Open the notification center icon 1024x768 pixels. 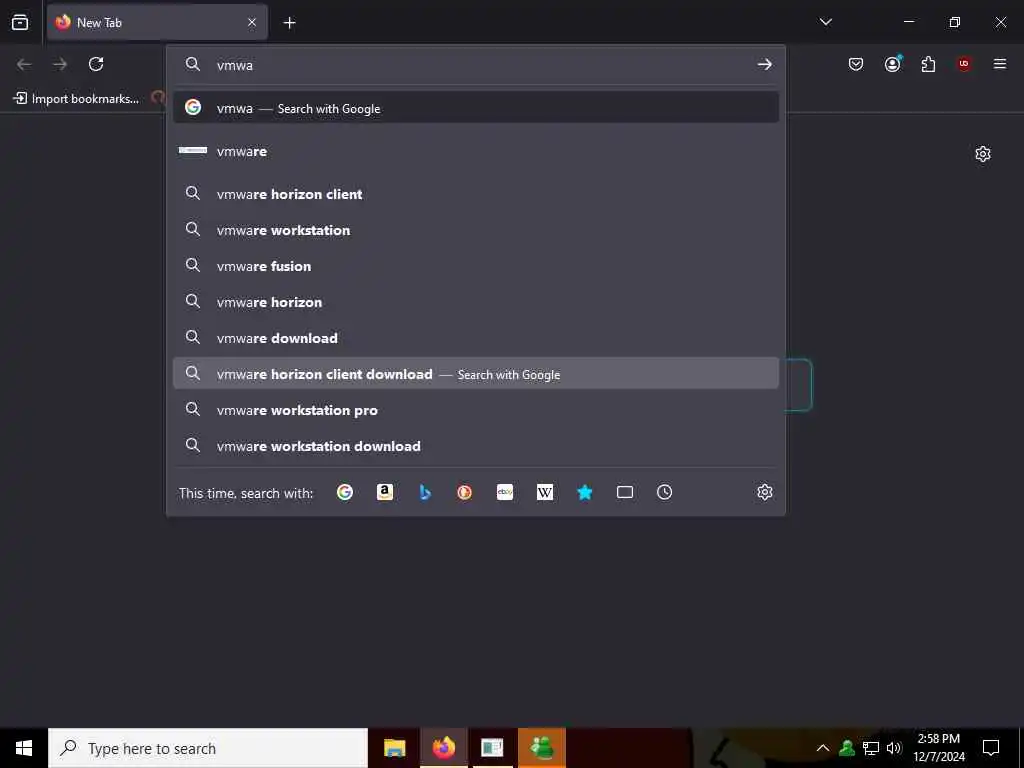[x=991, y=748]
